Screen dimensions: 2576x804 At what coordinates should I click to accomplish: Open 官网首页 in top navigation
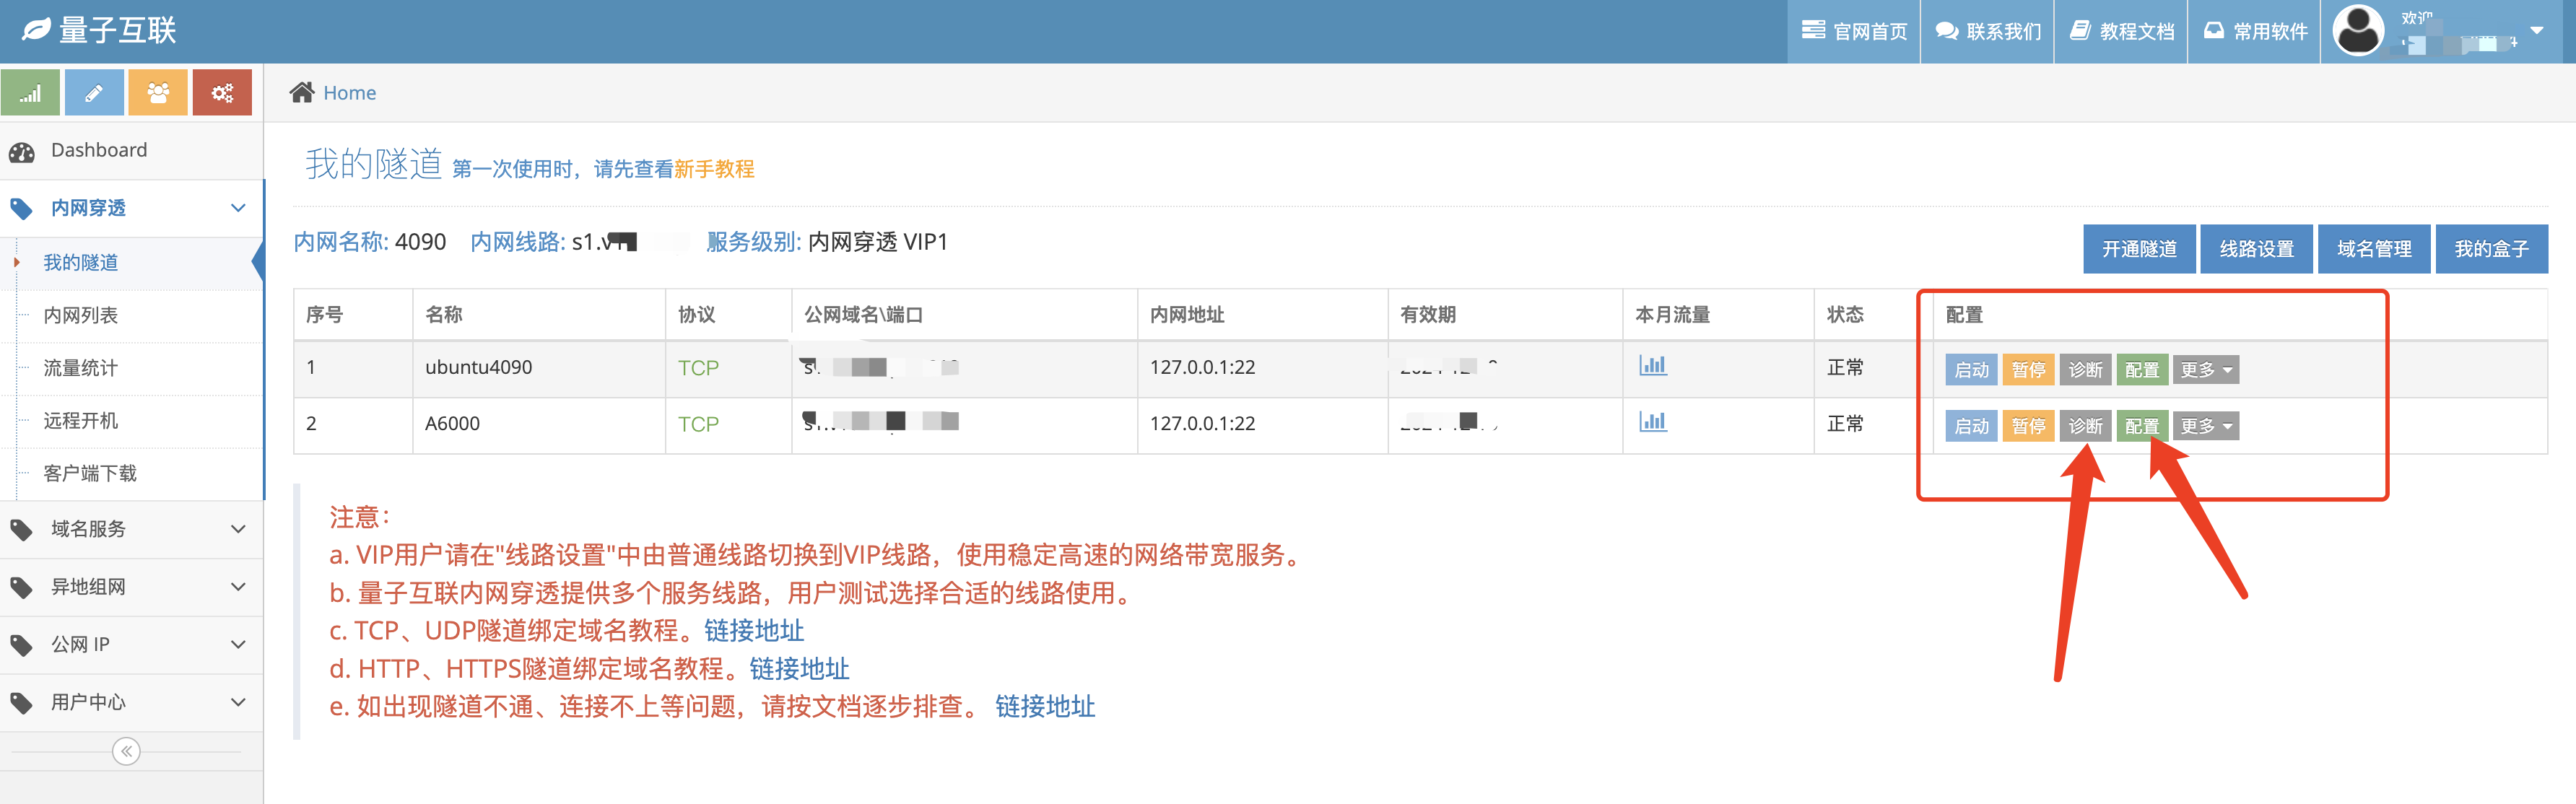(x=1854, y=31)
